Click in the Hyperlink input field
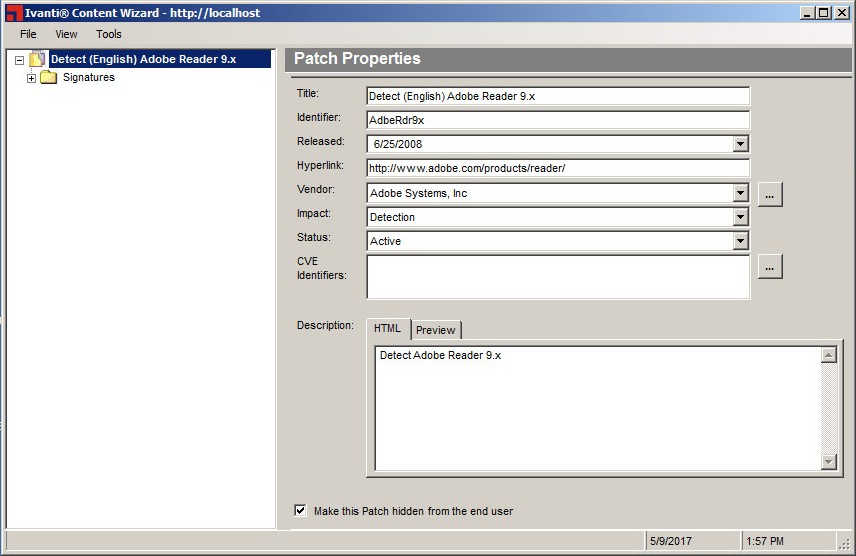This screenshot has width=856, height=556. pos(558,168)
